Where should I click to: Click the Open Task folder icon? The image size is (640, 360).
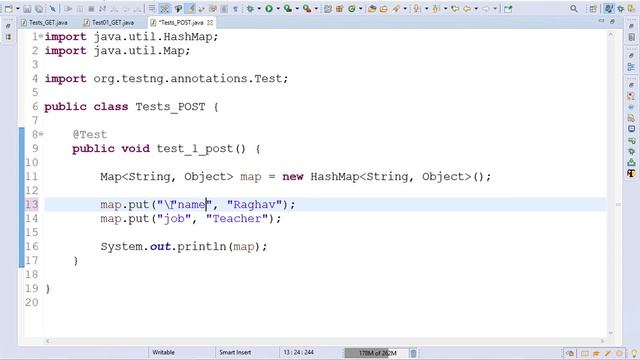383,9
